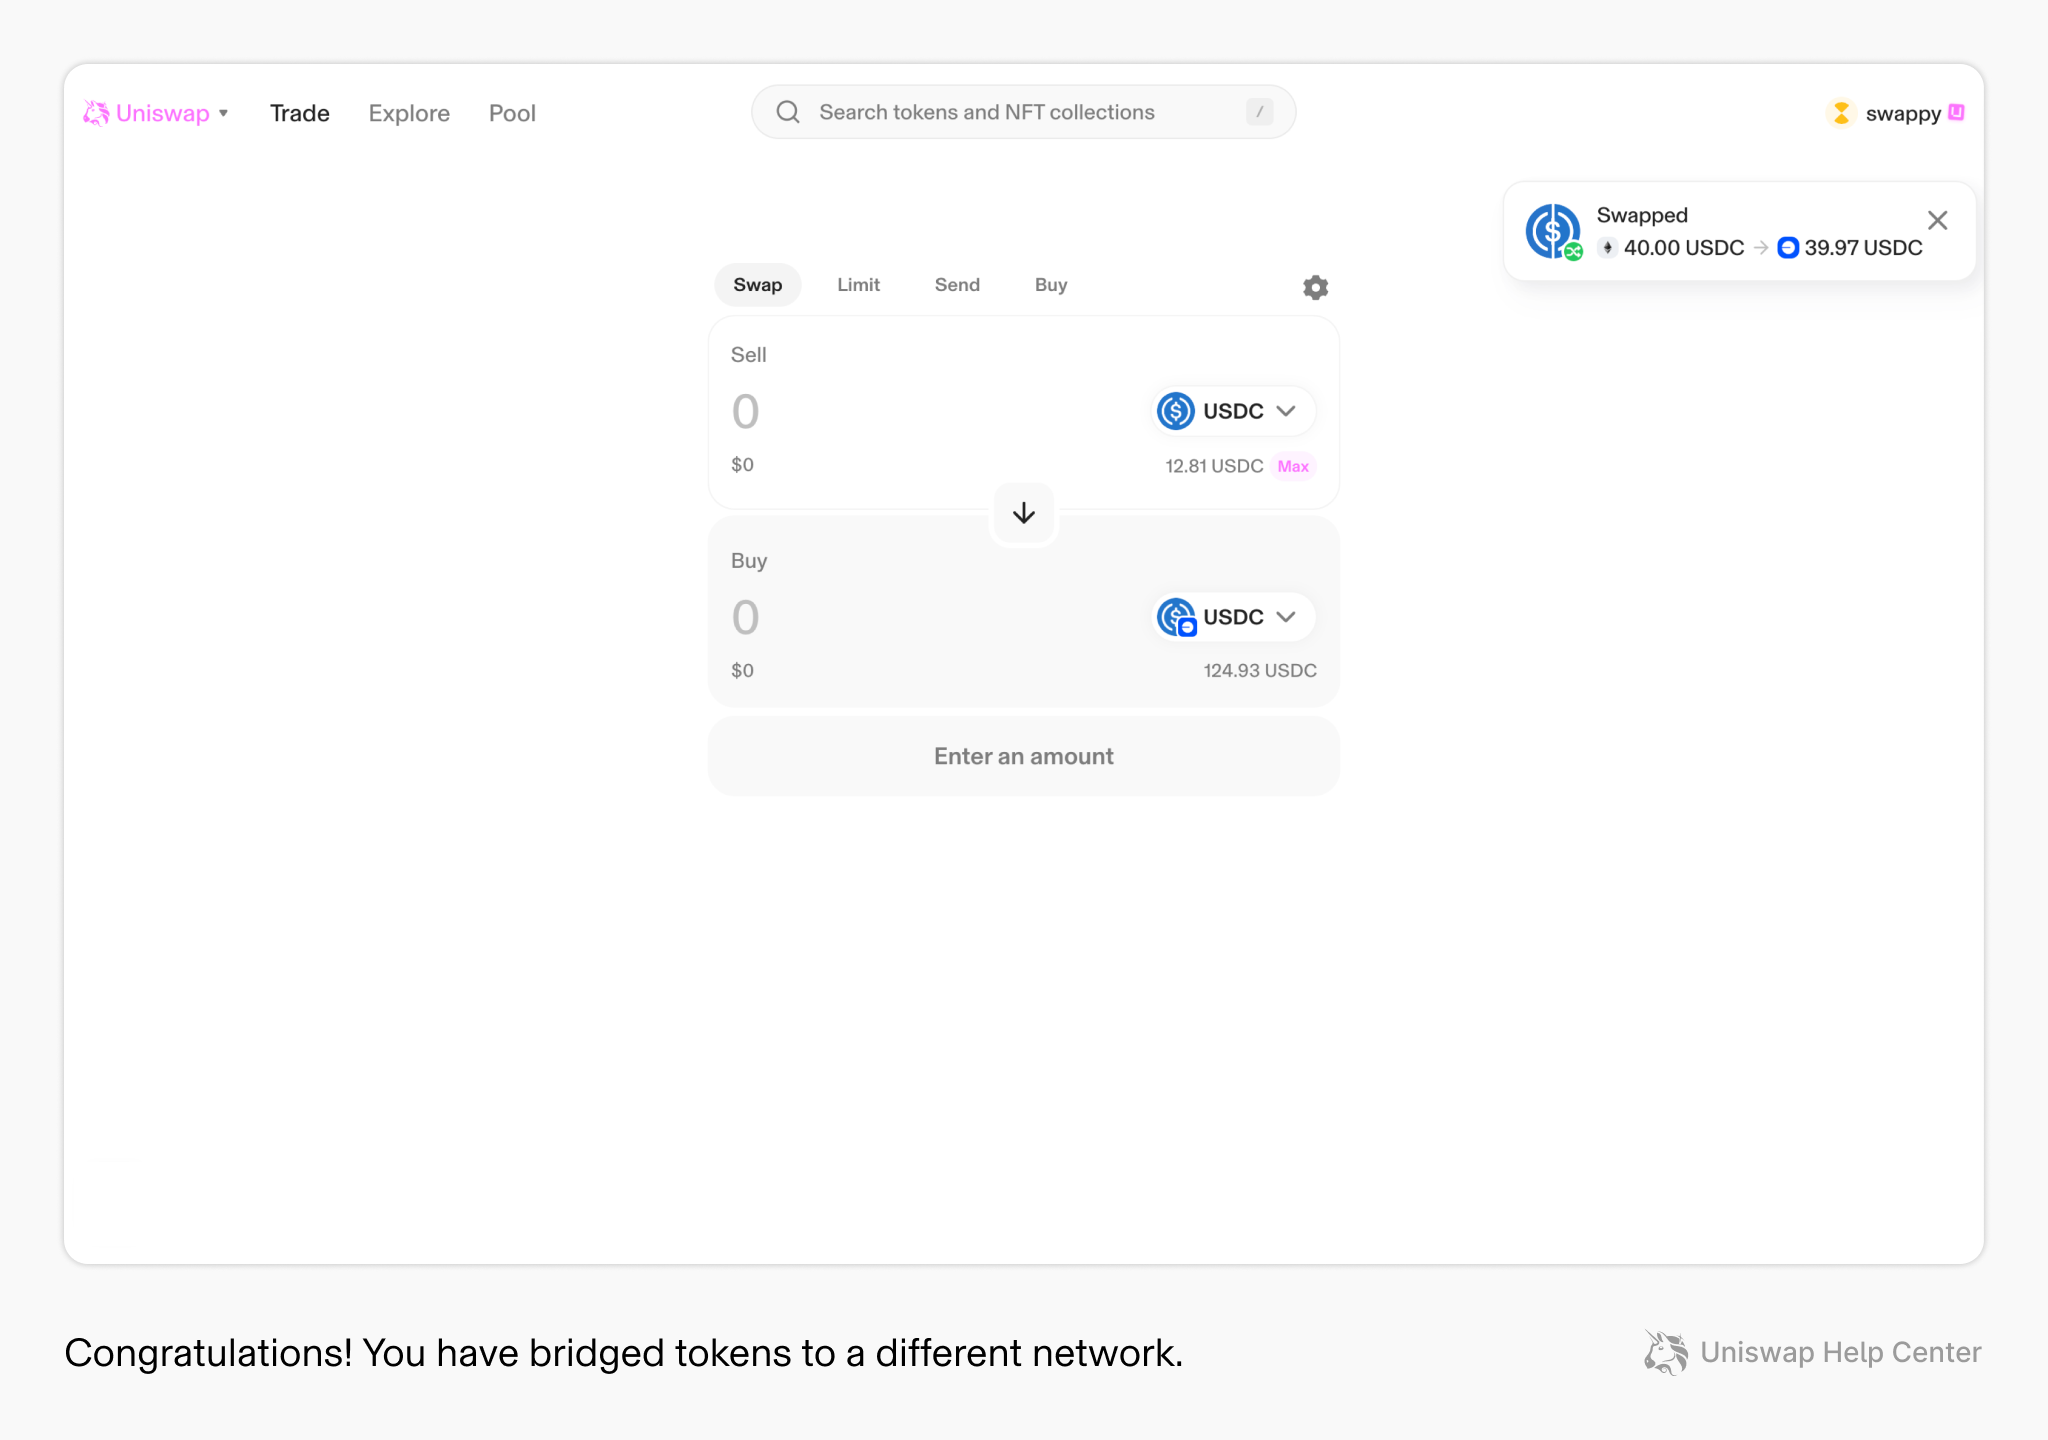
Task: Switch to the Send tab
Action: point(957,285)
